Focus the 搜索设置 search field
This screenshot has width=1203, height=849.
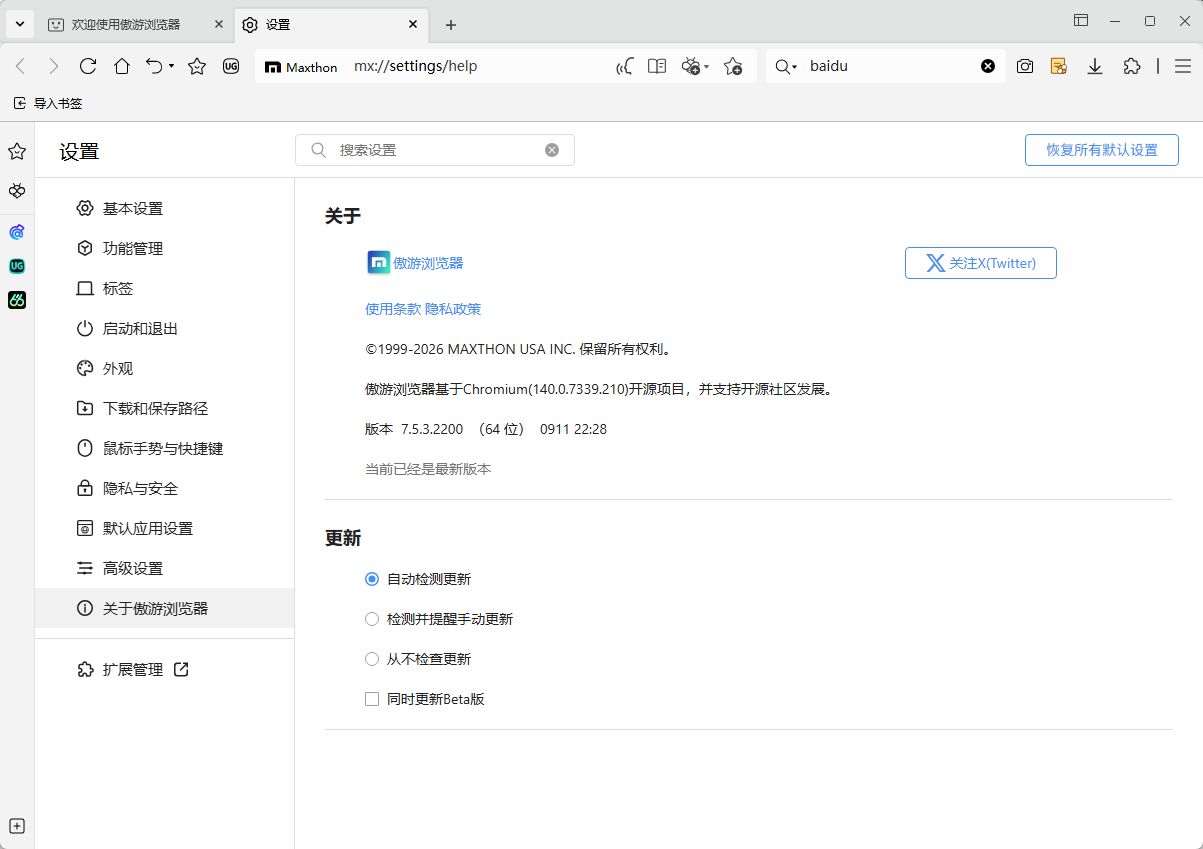pyautogui.click(x=435, y=150)
